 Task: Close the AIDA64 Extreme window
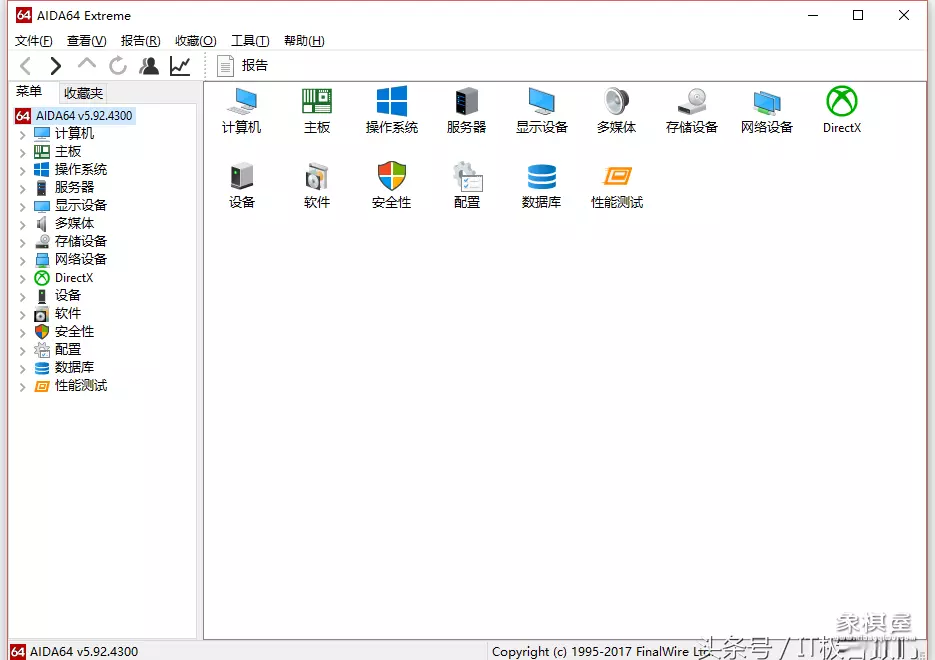tap(904, 15)
